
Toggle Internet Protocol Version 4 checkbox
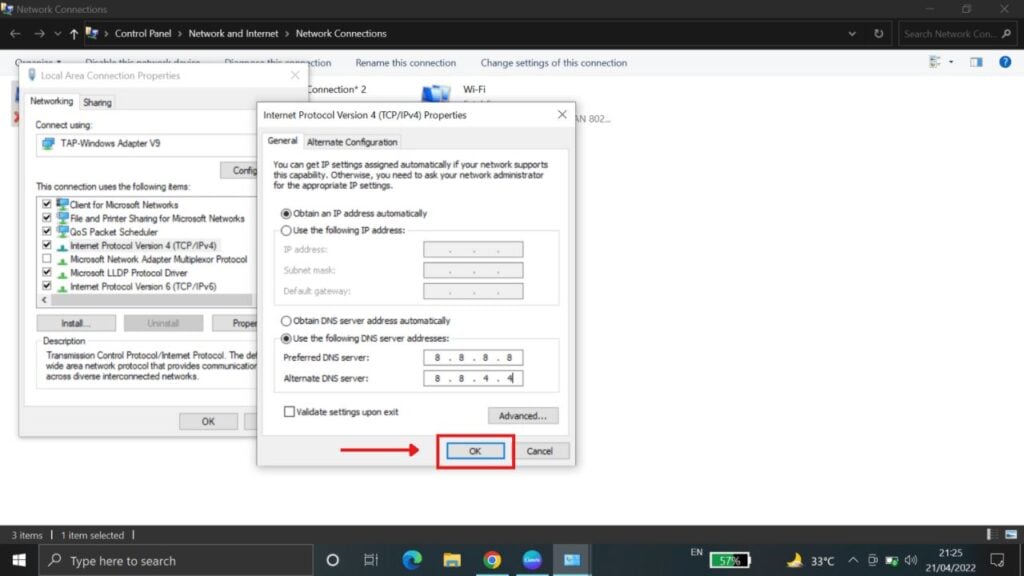click(46, 245)
